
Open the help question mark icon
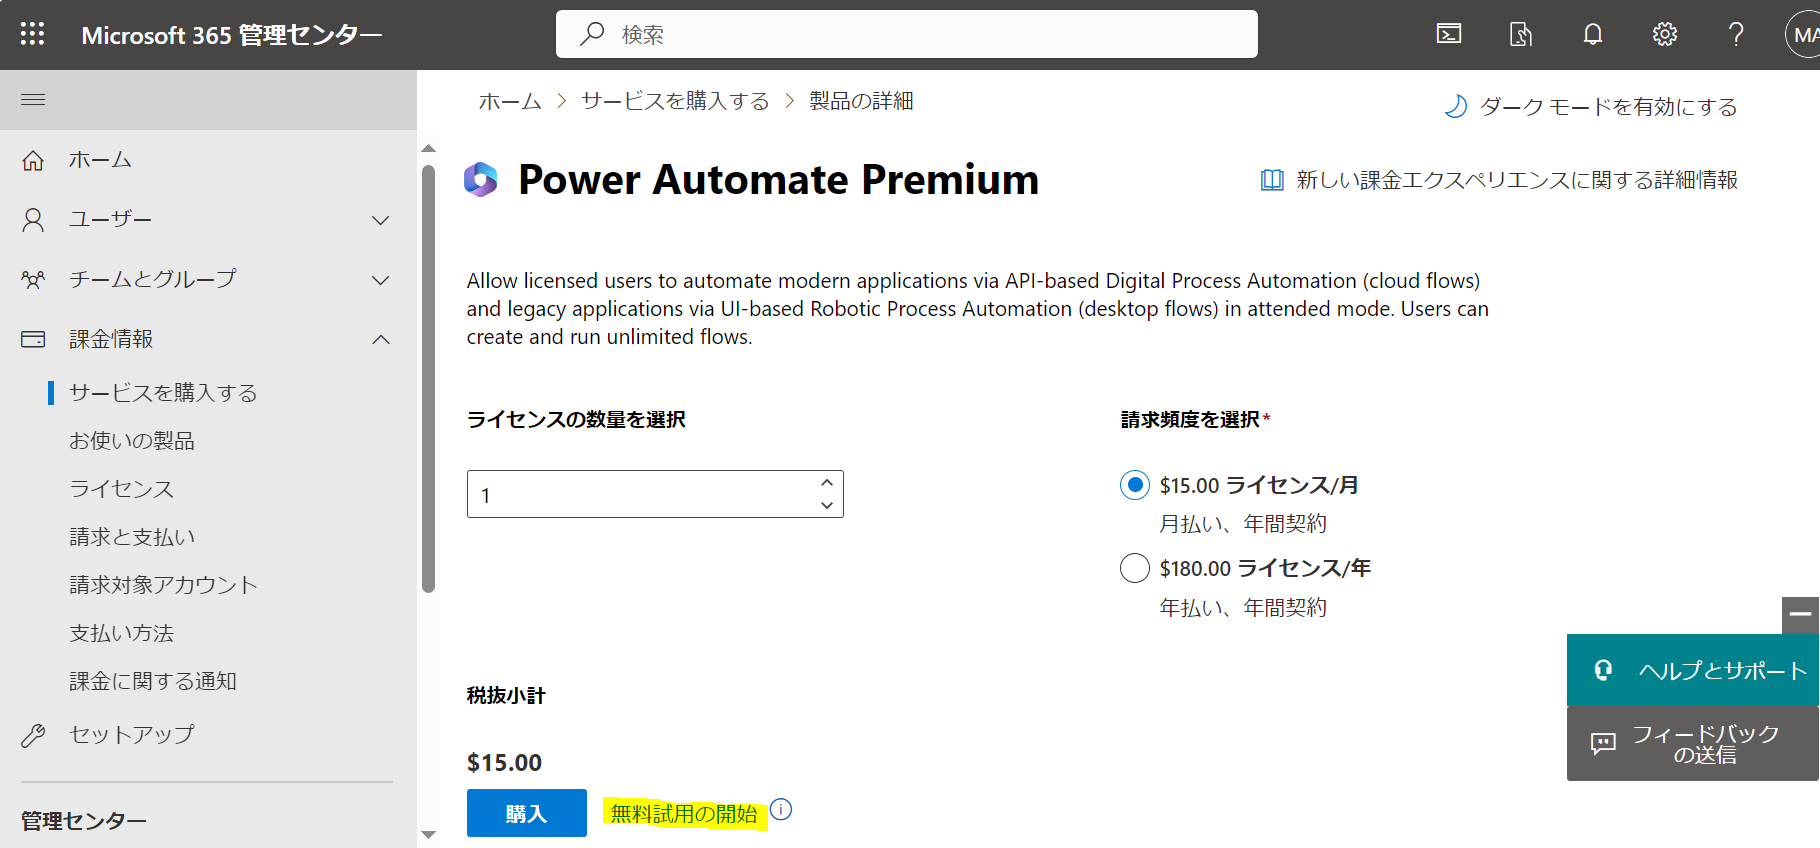[x=1737, y=34]
